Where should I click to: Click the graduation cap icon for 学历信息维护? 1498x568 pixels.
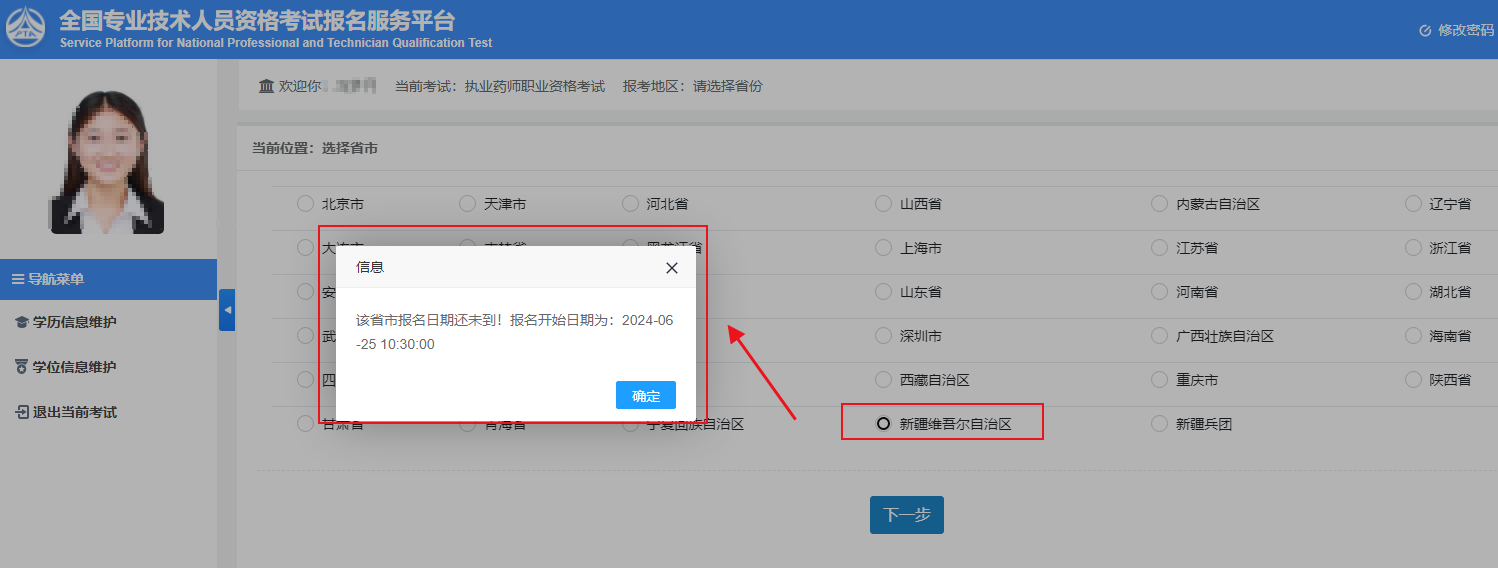(21, 323)
